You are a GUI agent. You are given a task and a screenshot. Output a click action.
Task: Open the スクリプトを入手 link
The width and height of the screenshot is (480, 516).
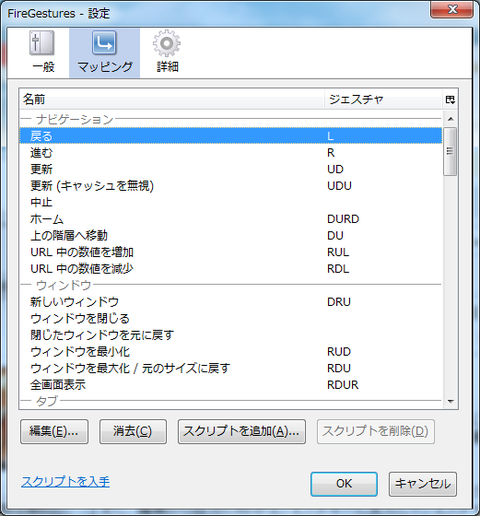click(65, 482)
